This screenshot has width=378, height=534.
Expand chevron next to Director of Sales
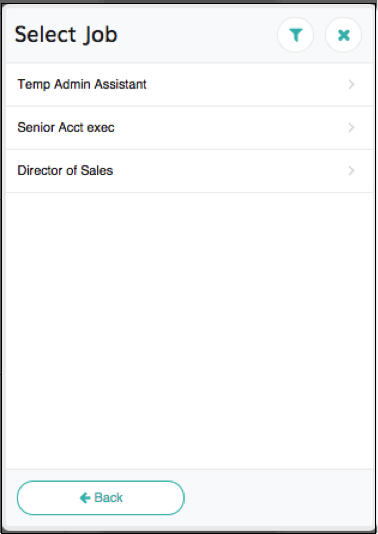351,170
